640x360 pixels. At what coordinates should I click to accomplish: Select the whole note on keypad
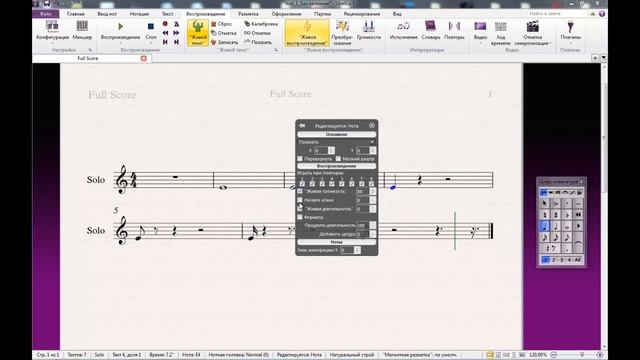[567, 226]
